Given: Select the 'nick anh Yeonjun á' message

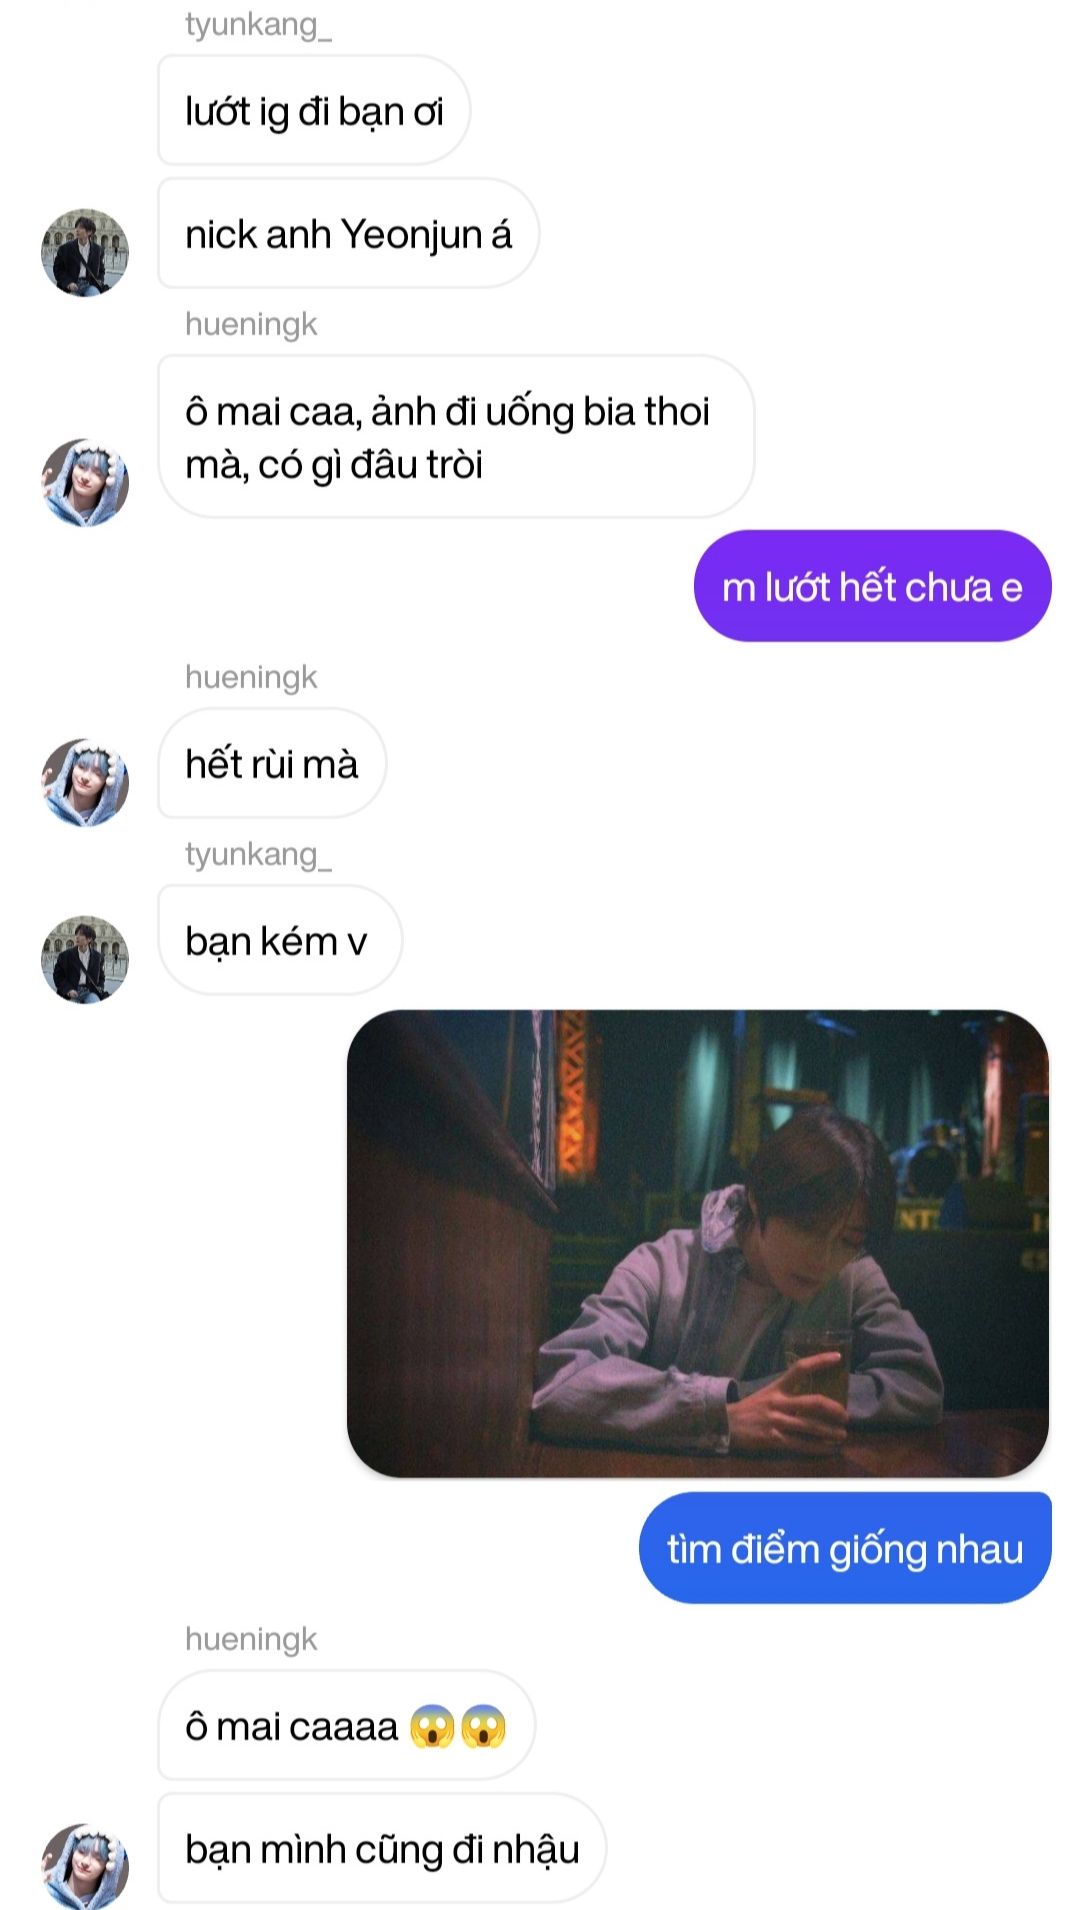Looking at the screenshot, I should (348, 234).
